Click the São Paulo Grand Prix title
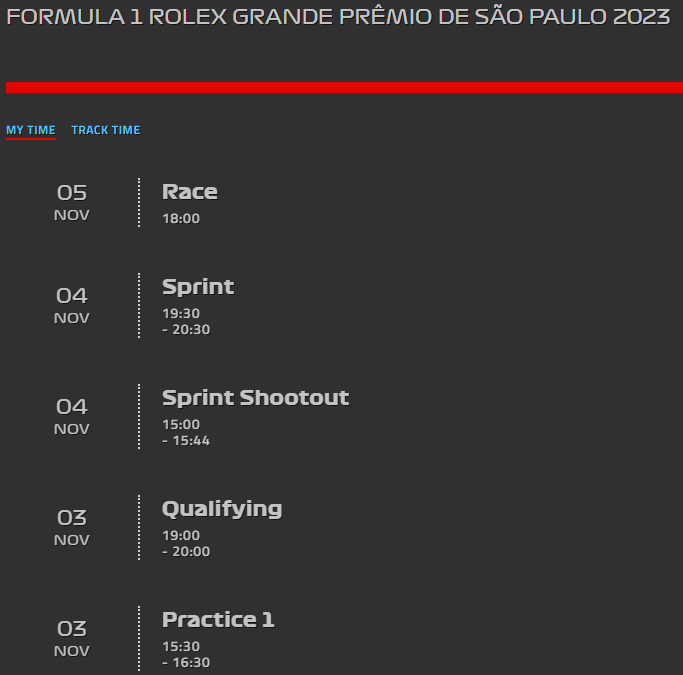 tap(338, 17)
